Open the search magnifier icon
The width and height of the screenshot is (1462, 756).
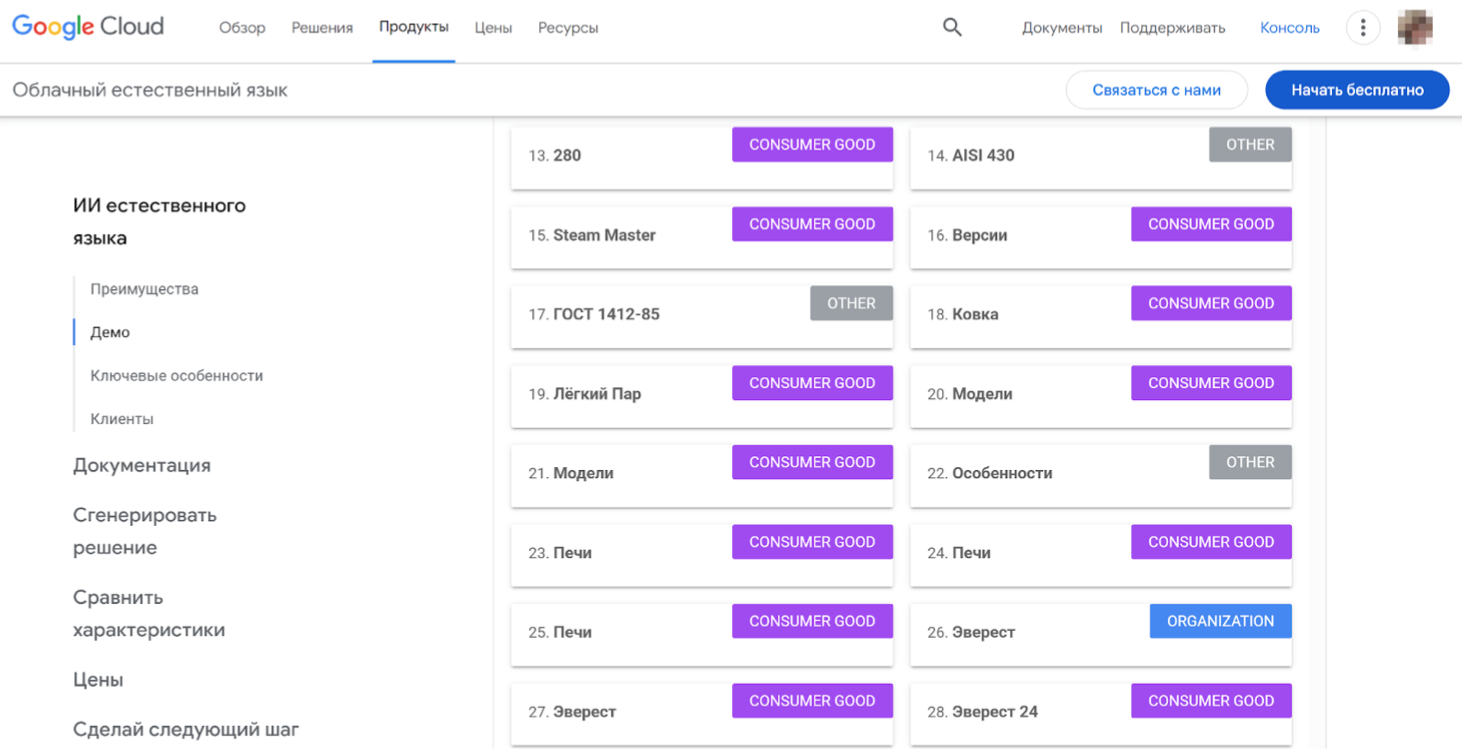point(952,28)
